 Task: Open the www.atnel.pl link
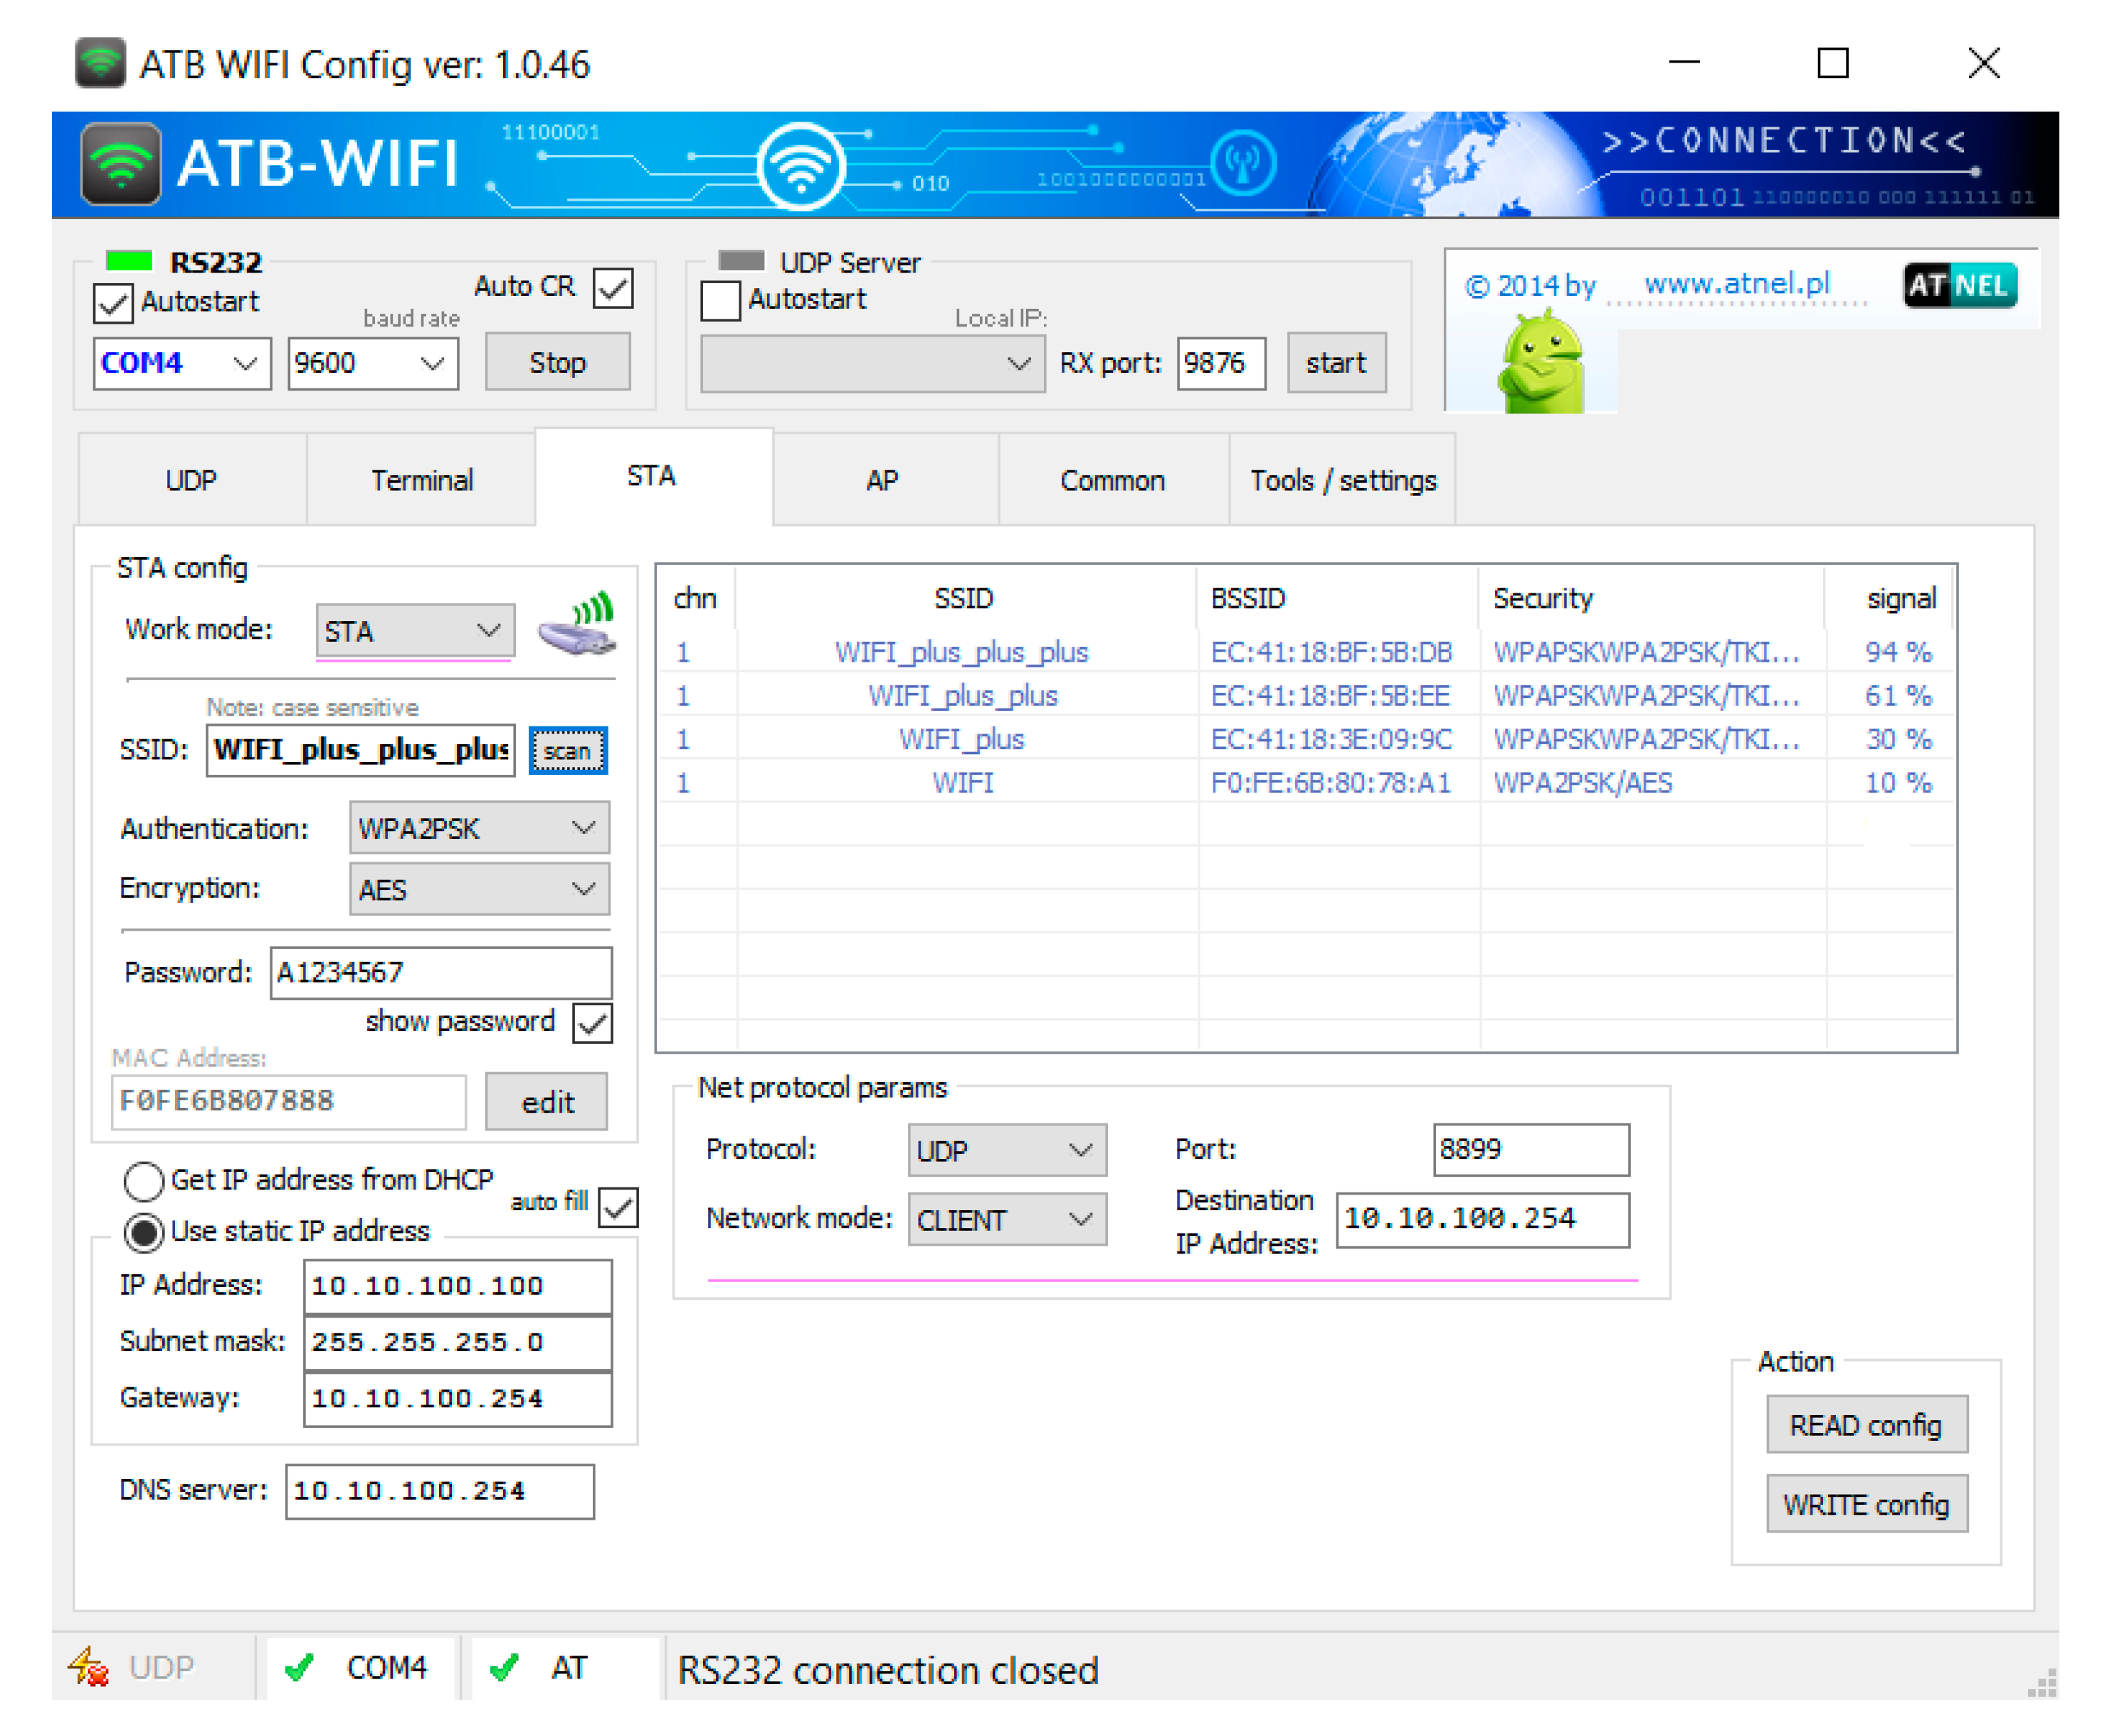pyautogui.click(x=1736, y=284)
